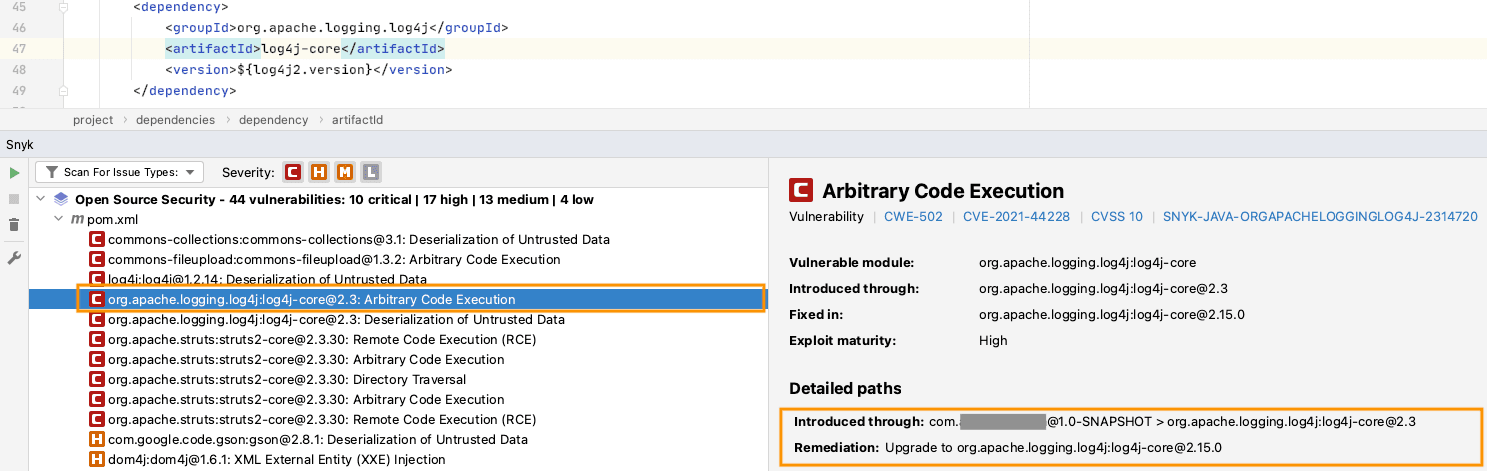Click the Remediation upgrade text
This screenshot has height=471, width=1487.
coord(1053,447)
